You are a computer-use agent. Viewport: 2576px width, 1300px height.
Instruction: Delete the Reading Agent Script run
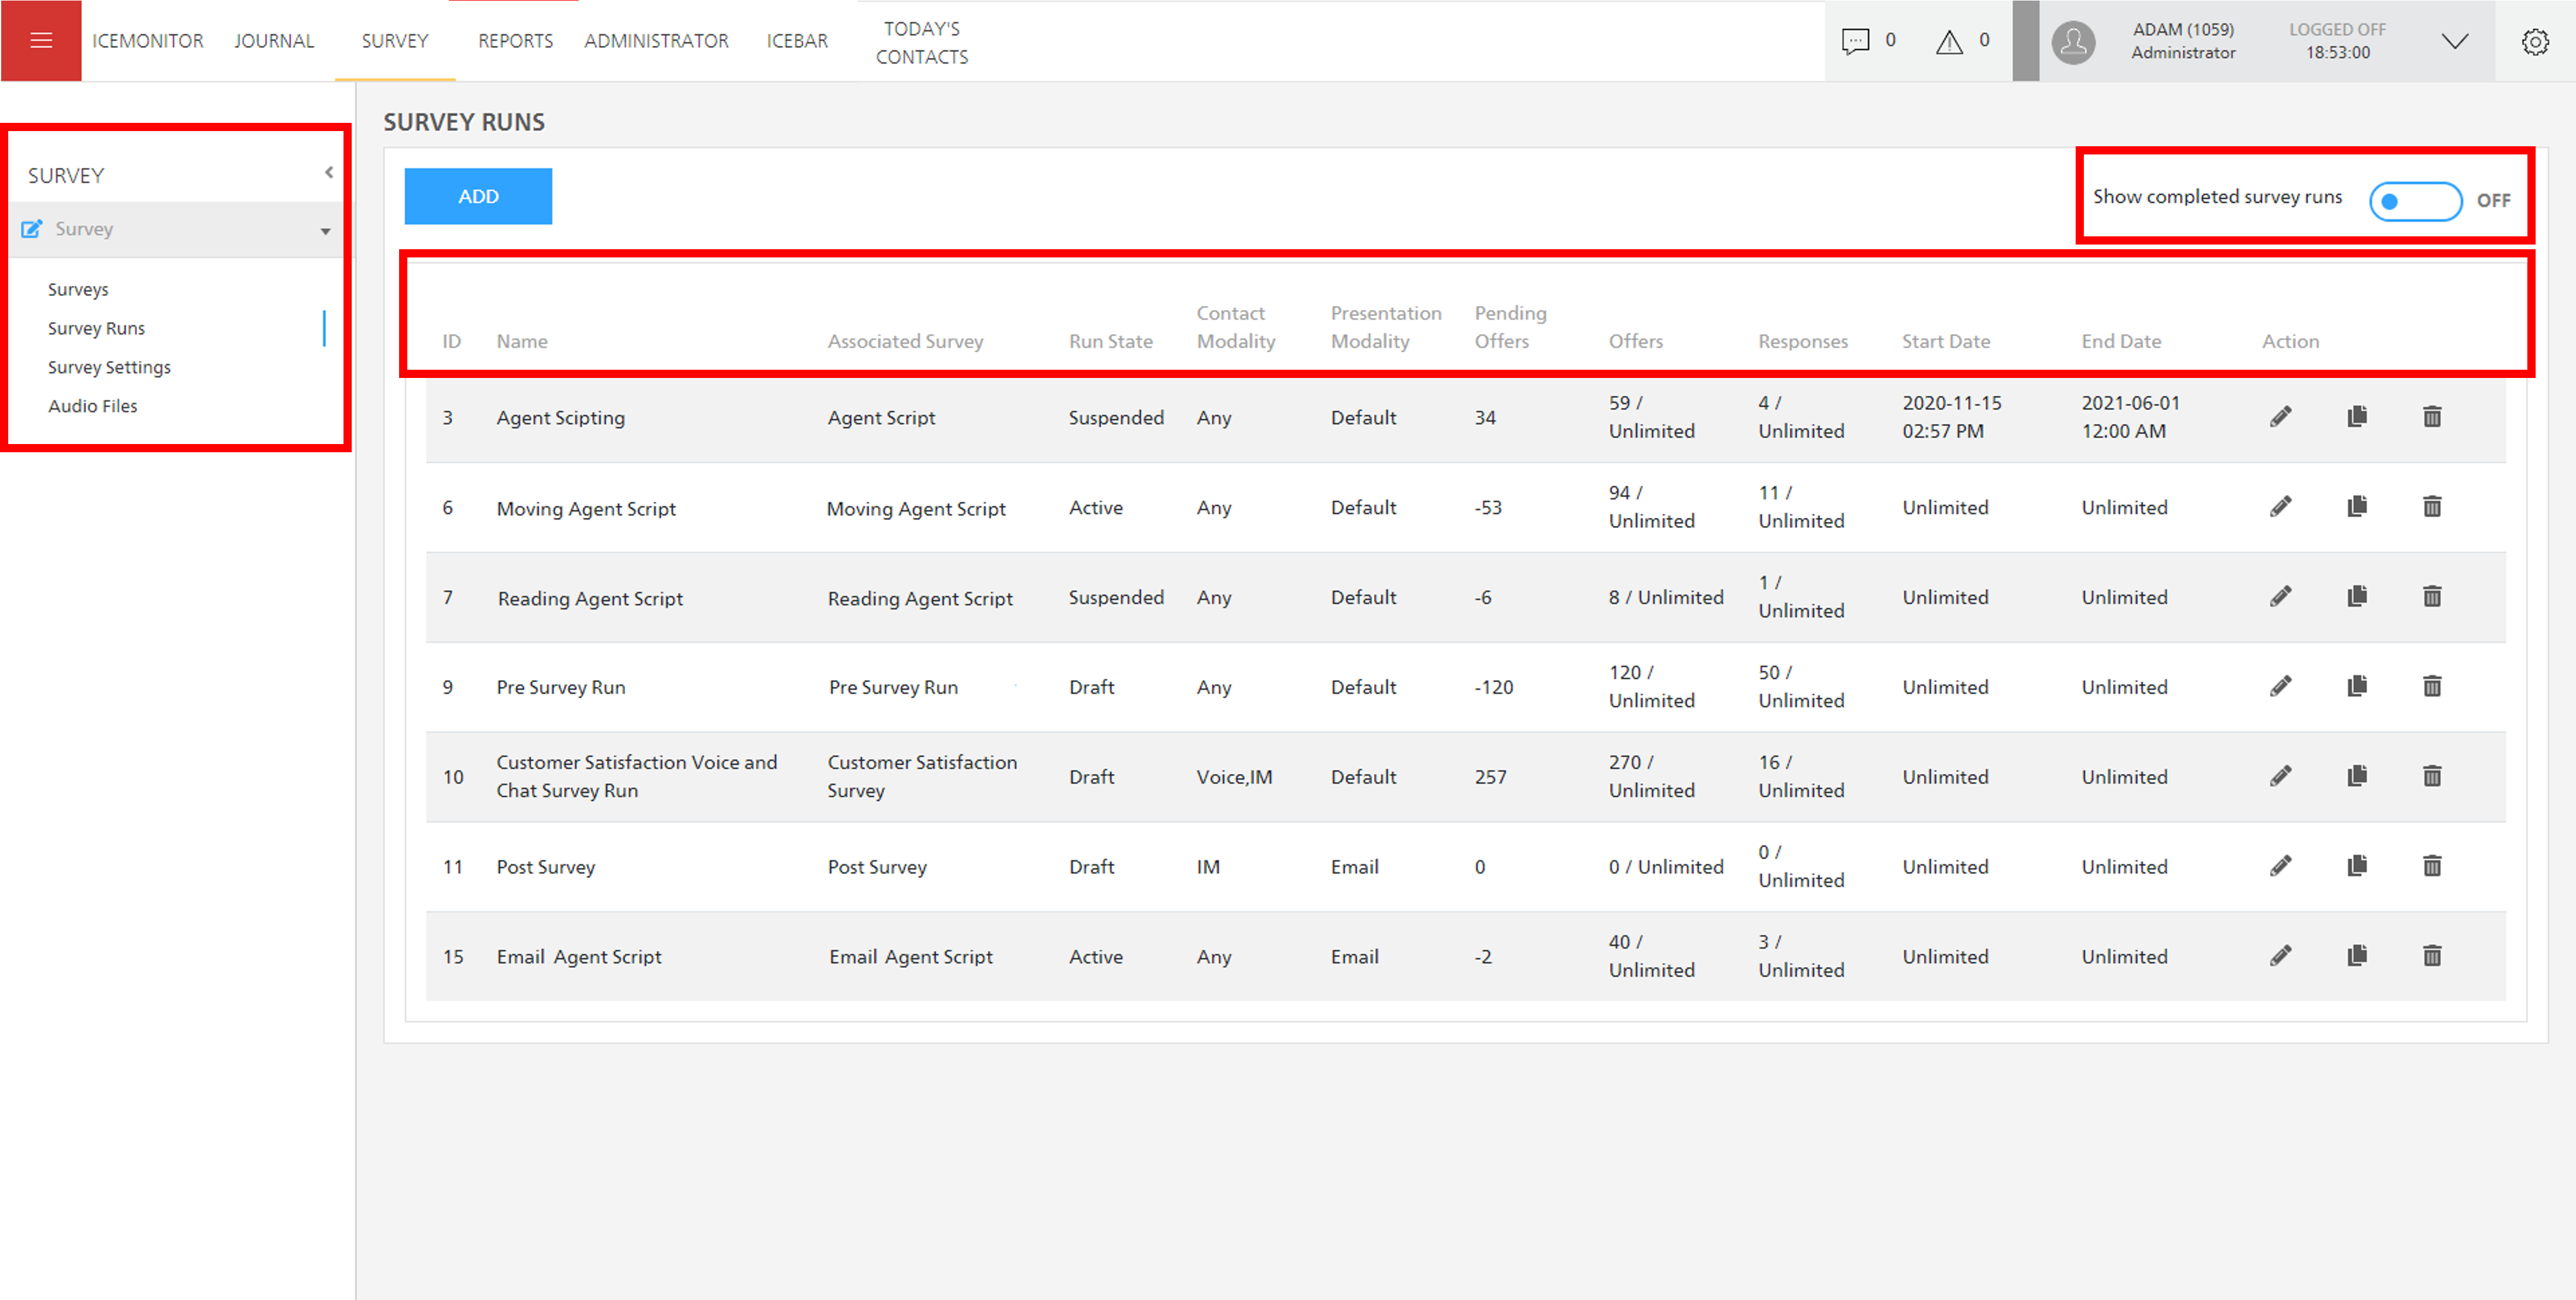pyautogui.click(x=2432, y=596)
